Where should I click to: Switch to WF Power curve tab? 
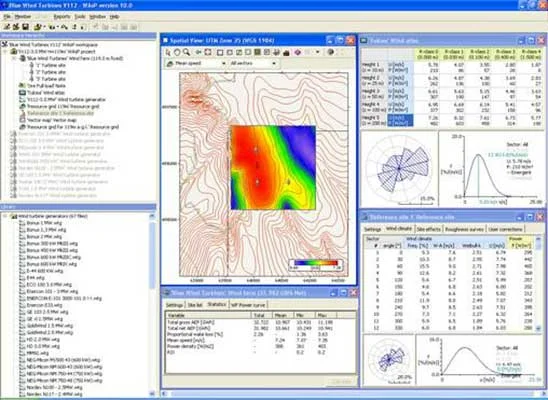(248, 305)
